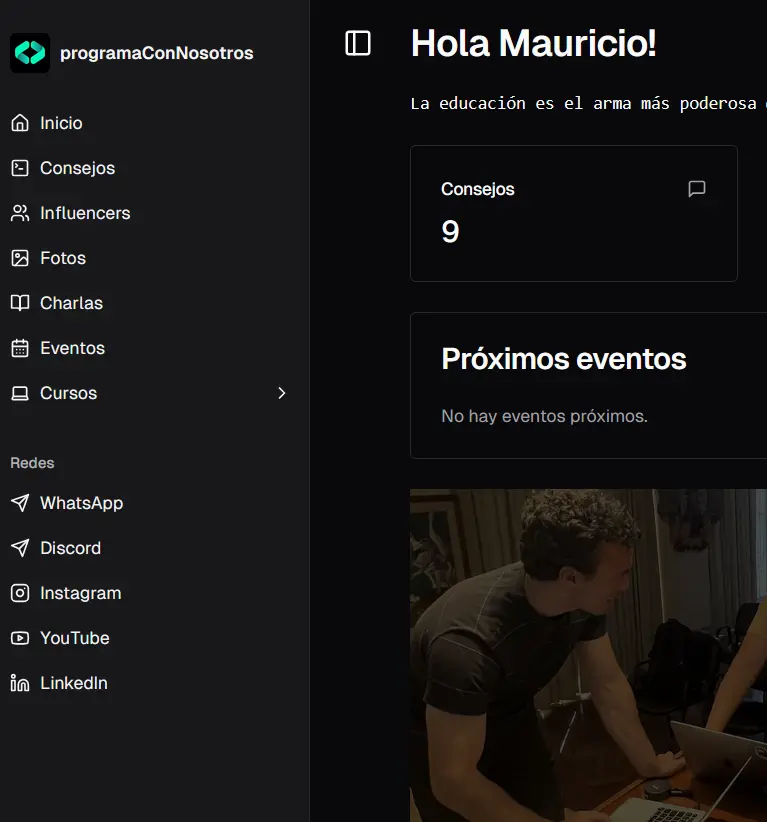This screenshot has width=767, height=822.
Task: Toggle the sidebar panel button
Action: tap(358, 43)
